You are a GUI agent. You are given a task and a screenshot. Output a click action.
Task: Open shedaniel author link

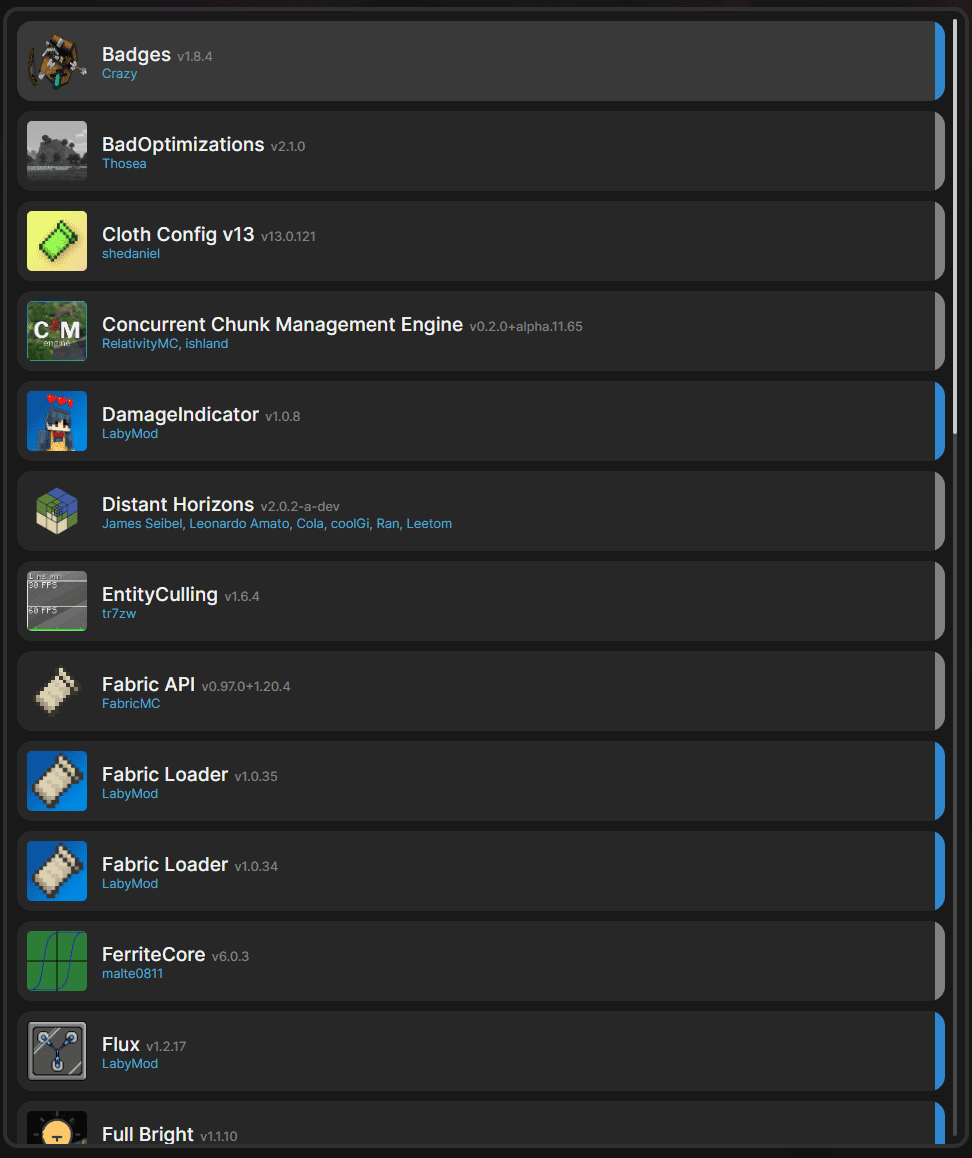(131, 254)
